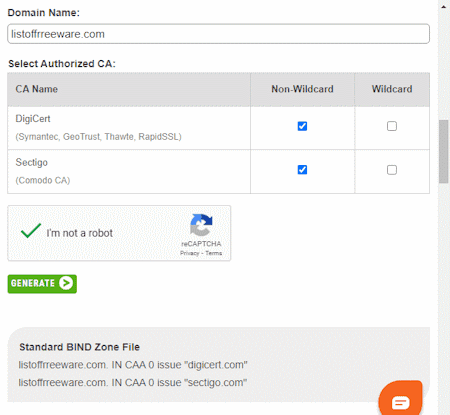Click the scrollbar up arrow
The height and width of the screenshot is (415, 450).
444,7
